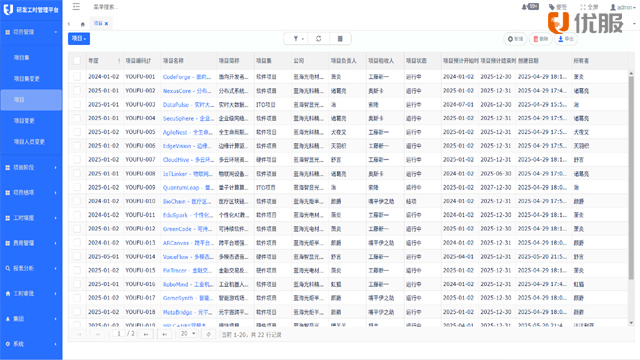The image size is (640, 360).
Task: Open the AgileNest project link
Action: click(x=188, y=132)
